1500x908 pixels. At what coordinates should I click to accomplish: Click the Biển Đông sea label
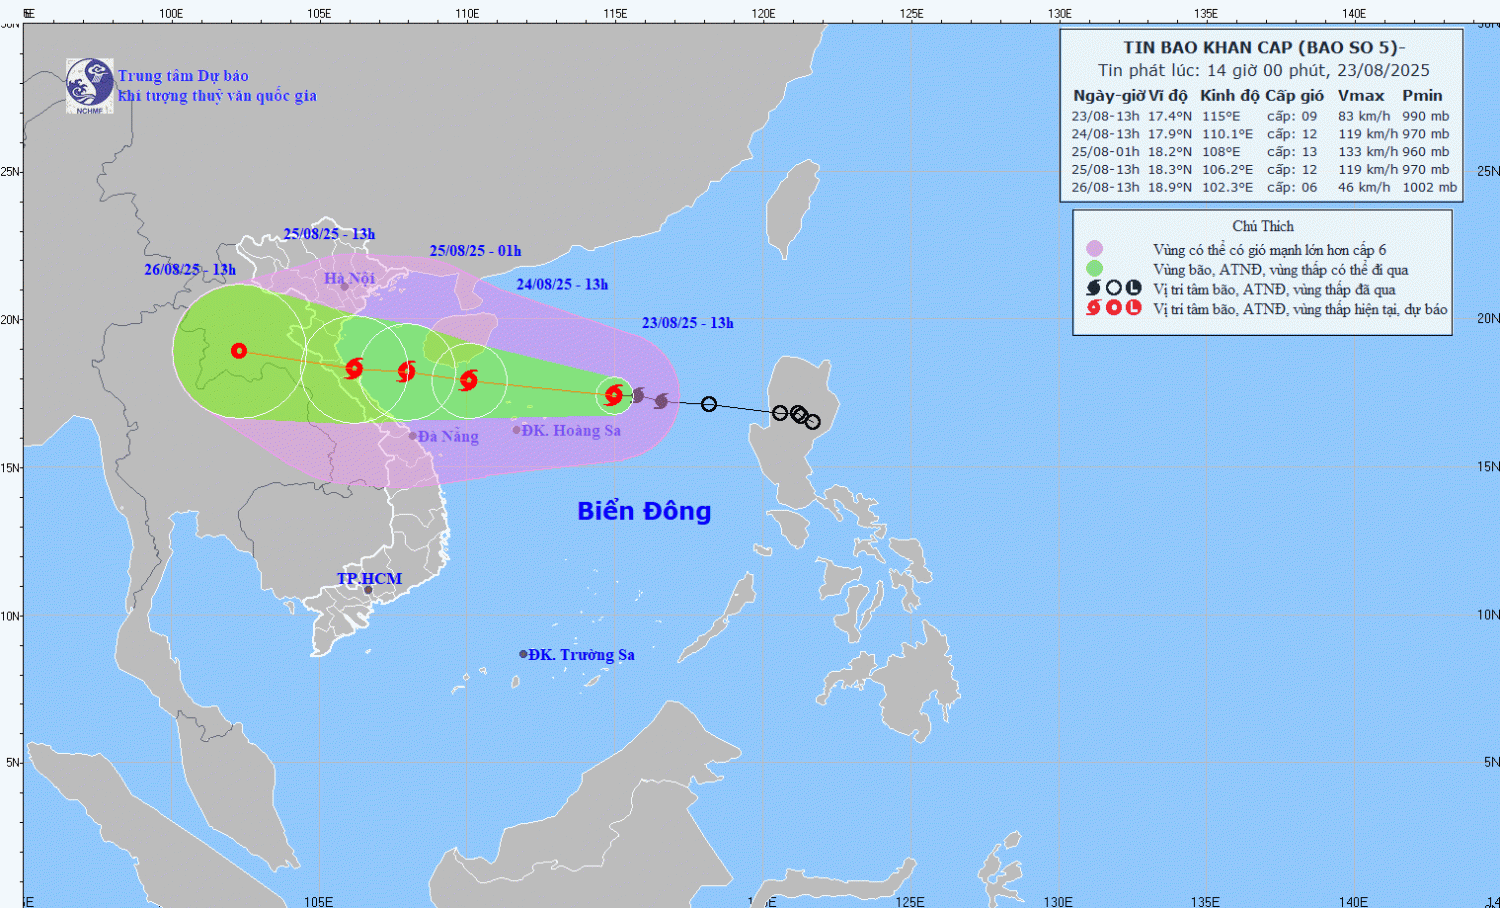(644, 511)
